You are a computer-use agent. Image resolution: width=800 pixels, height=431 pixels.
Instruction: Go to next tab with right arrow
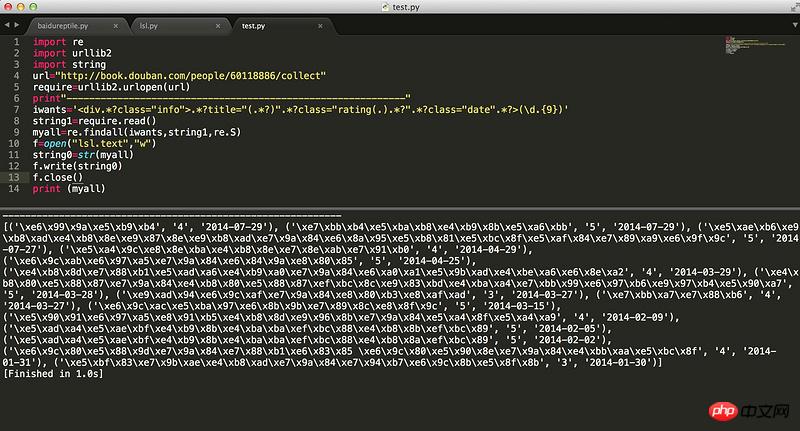(17, 24)
